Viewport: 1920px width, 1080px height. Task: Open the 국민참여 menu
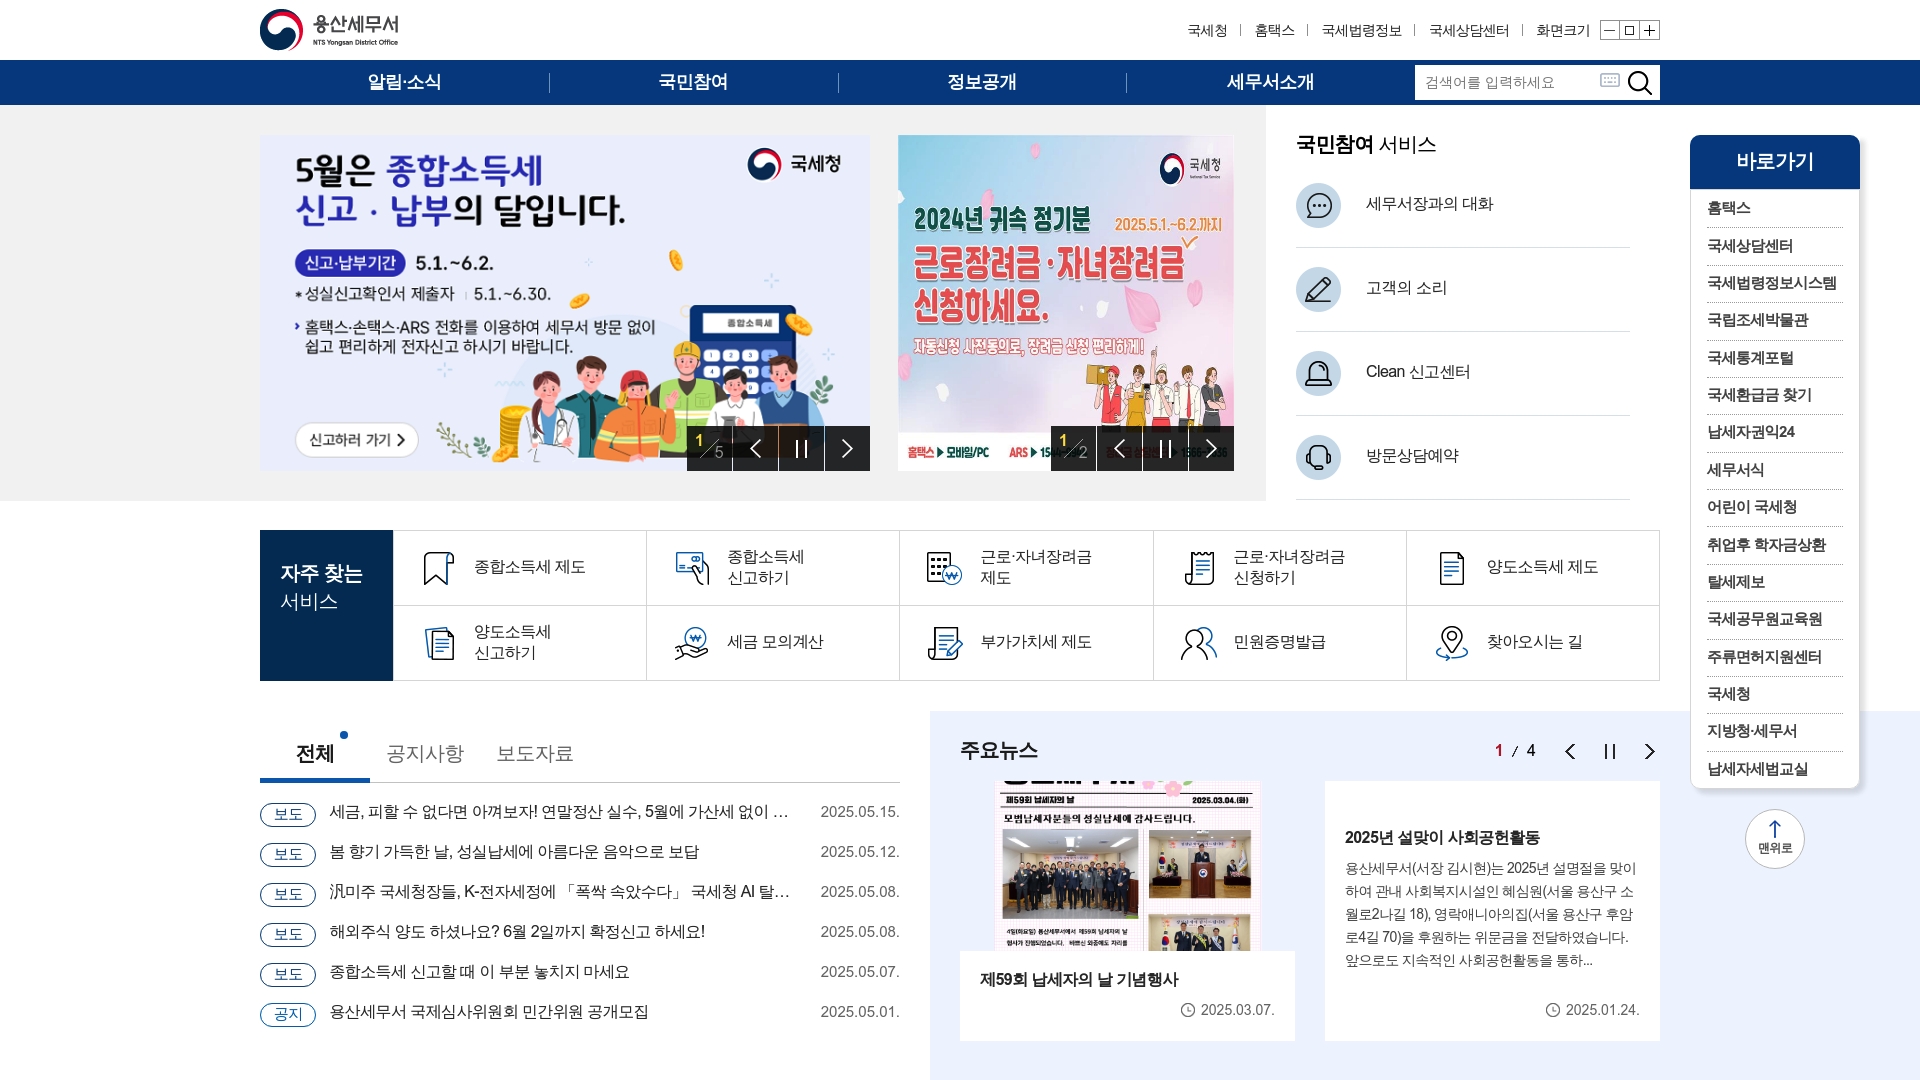point(693,83)
